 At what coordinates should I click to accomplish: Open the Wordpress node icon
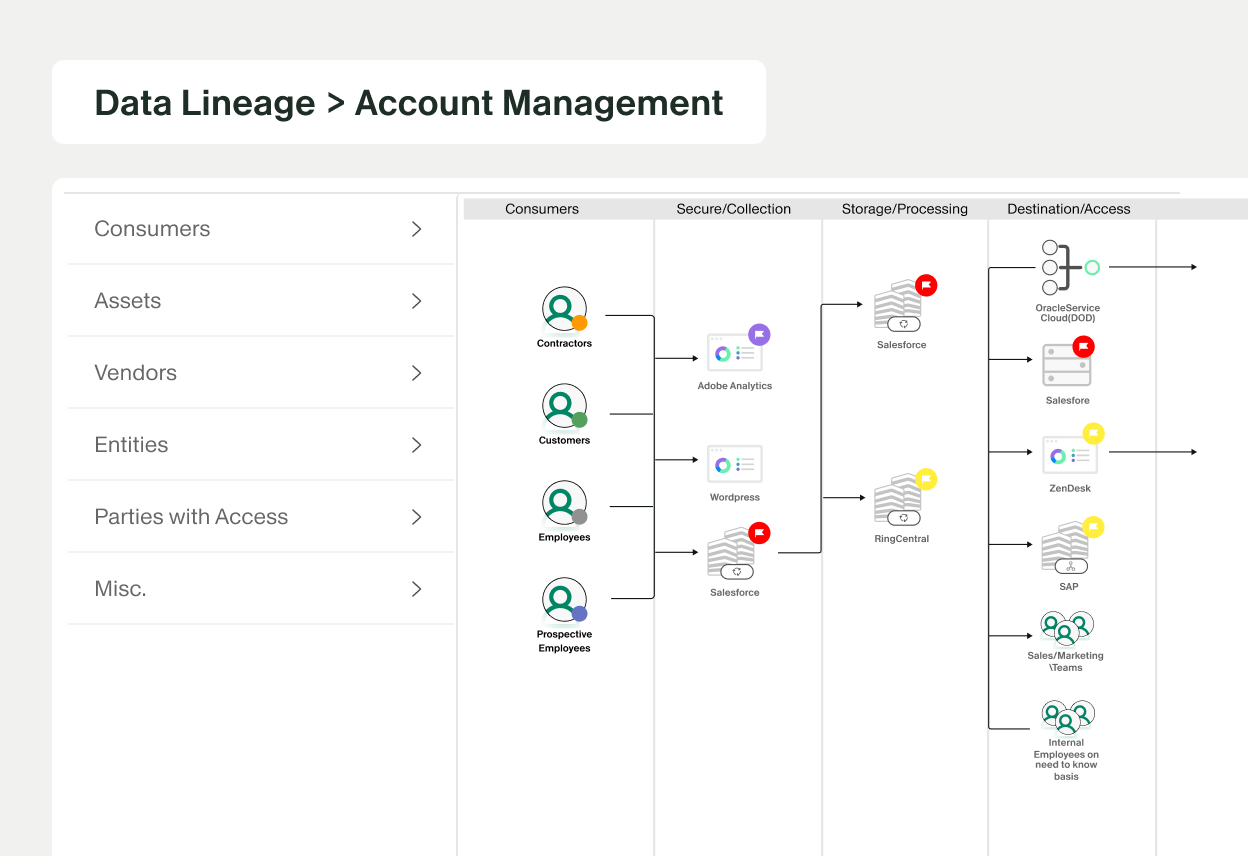pyautogui.click(x=734, y=465)
